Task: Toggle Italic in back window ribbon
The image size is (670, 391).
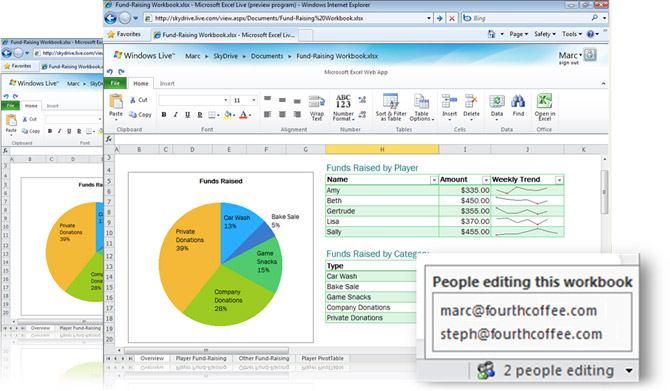Action: 59,131
